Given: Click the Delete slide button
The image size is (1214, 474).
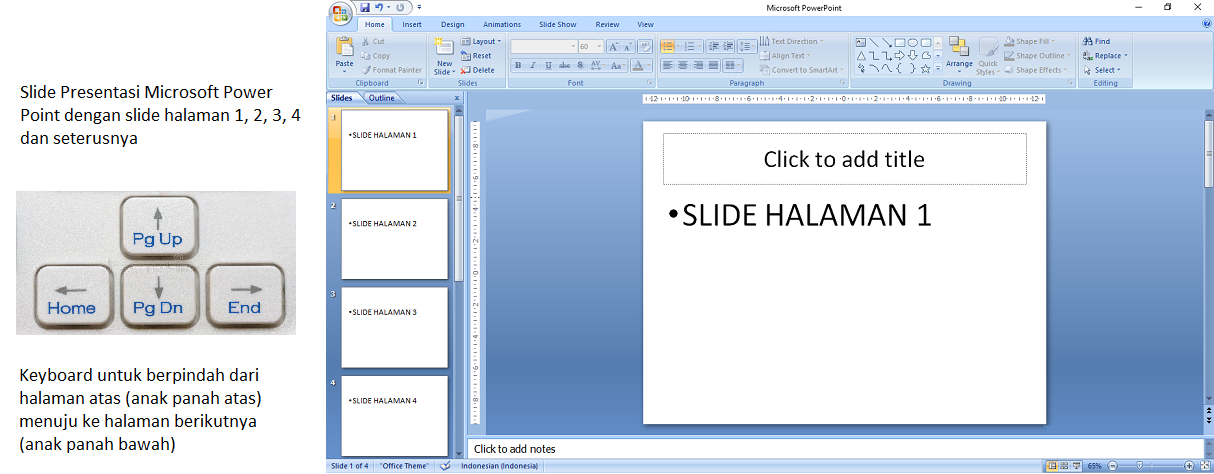Looking at the screenshot, I should pos(478,70).
